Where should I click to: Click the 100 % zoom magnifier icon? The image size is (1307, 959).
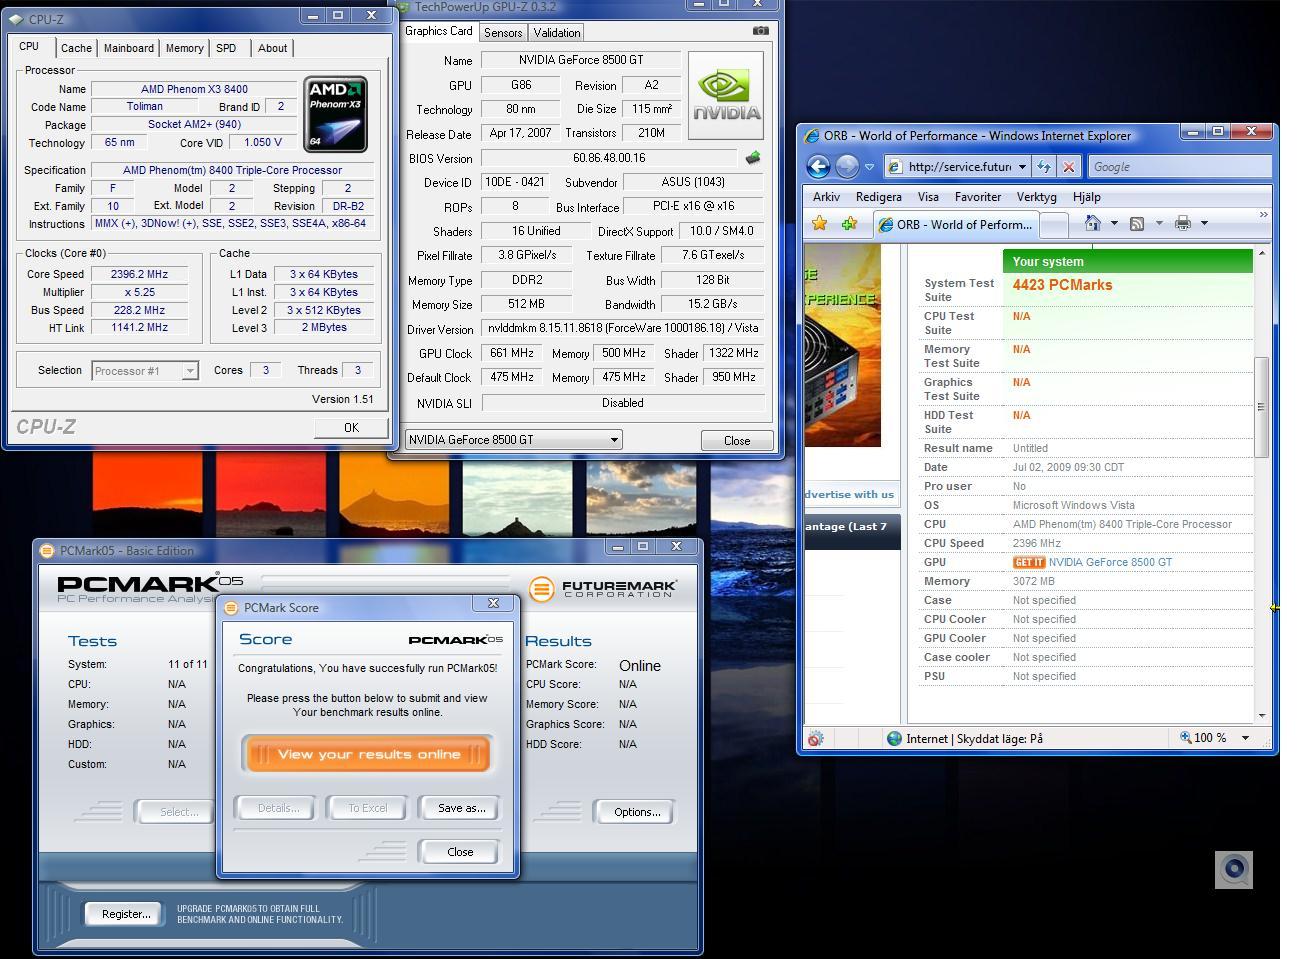click(1185, 738)
